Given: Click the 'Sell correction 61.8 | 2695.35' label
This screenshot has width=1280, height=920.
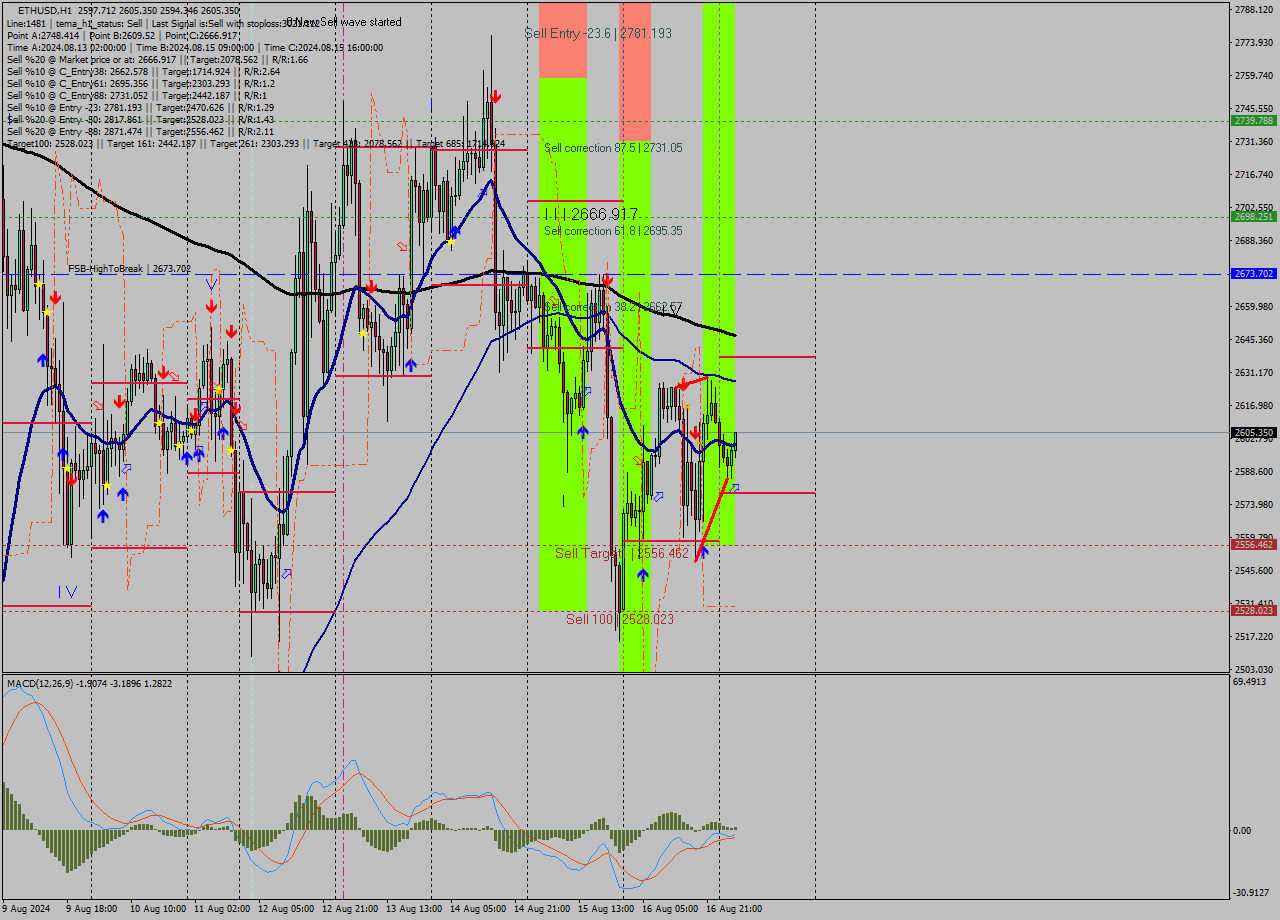Looking at the screenshot, I should coord(613,231).
